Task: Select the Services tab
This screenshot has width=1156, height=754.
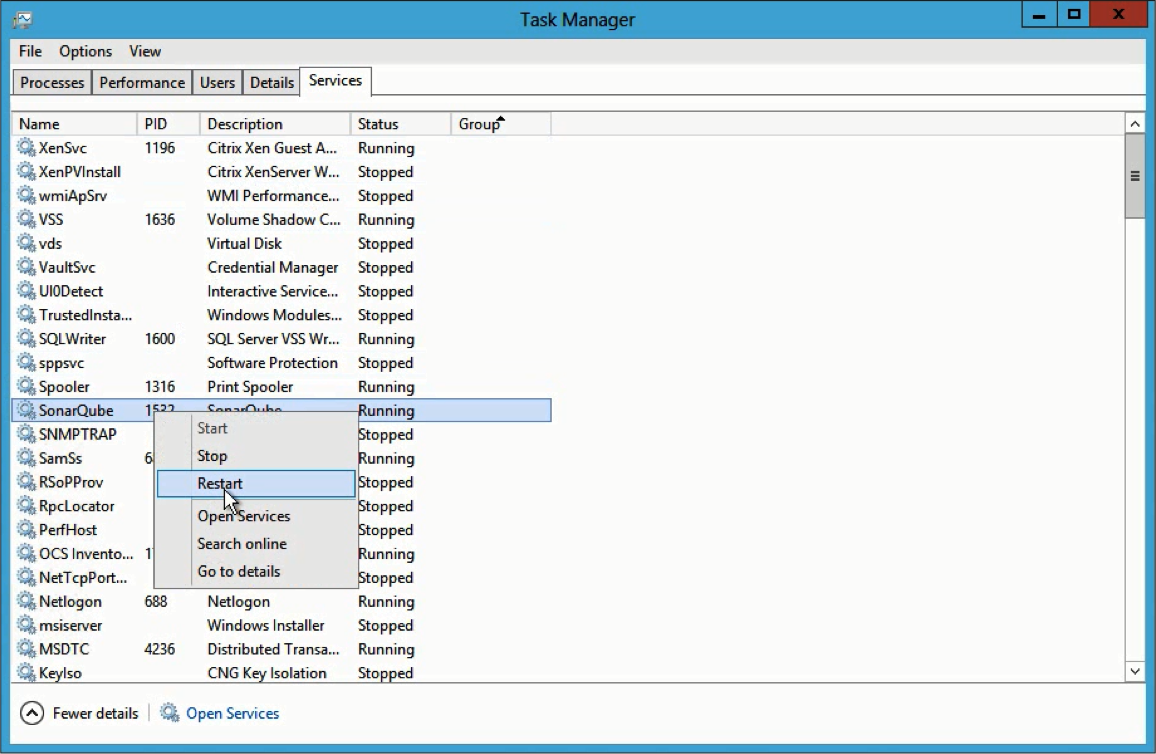Action: 335,80
